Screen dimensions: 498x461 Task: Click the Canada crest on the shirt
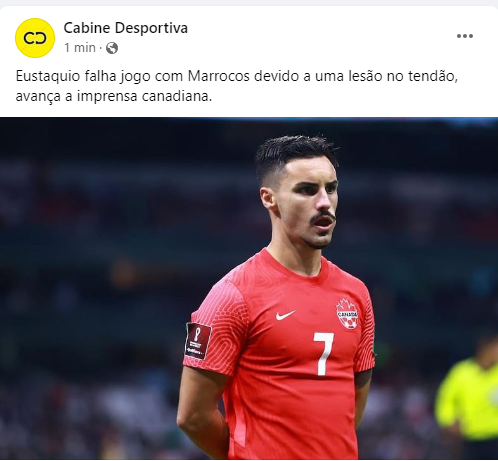click(x=347, y=314)
